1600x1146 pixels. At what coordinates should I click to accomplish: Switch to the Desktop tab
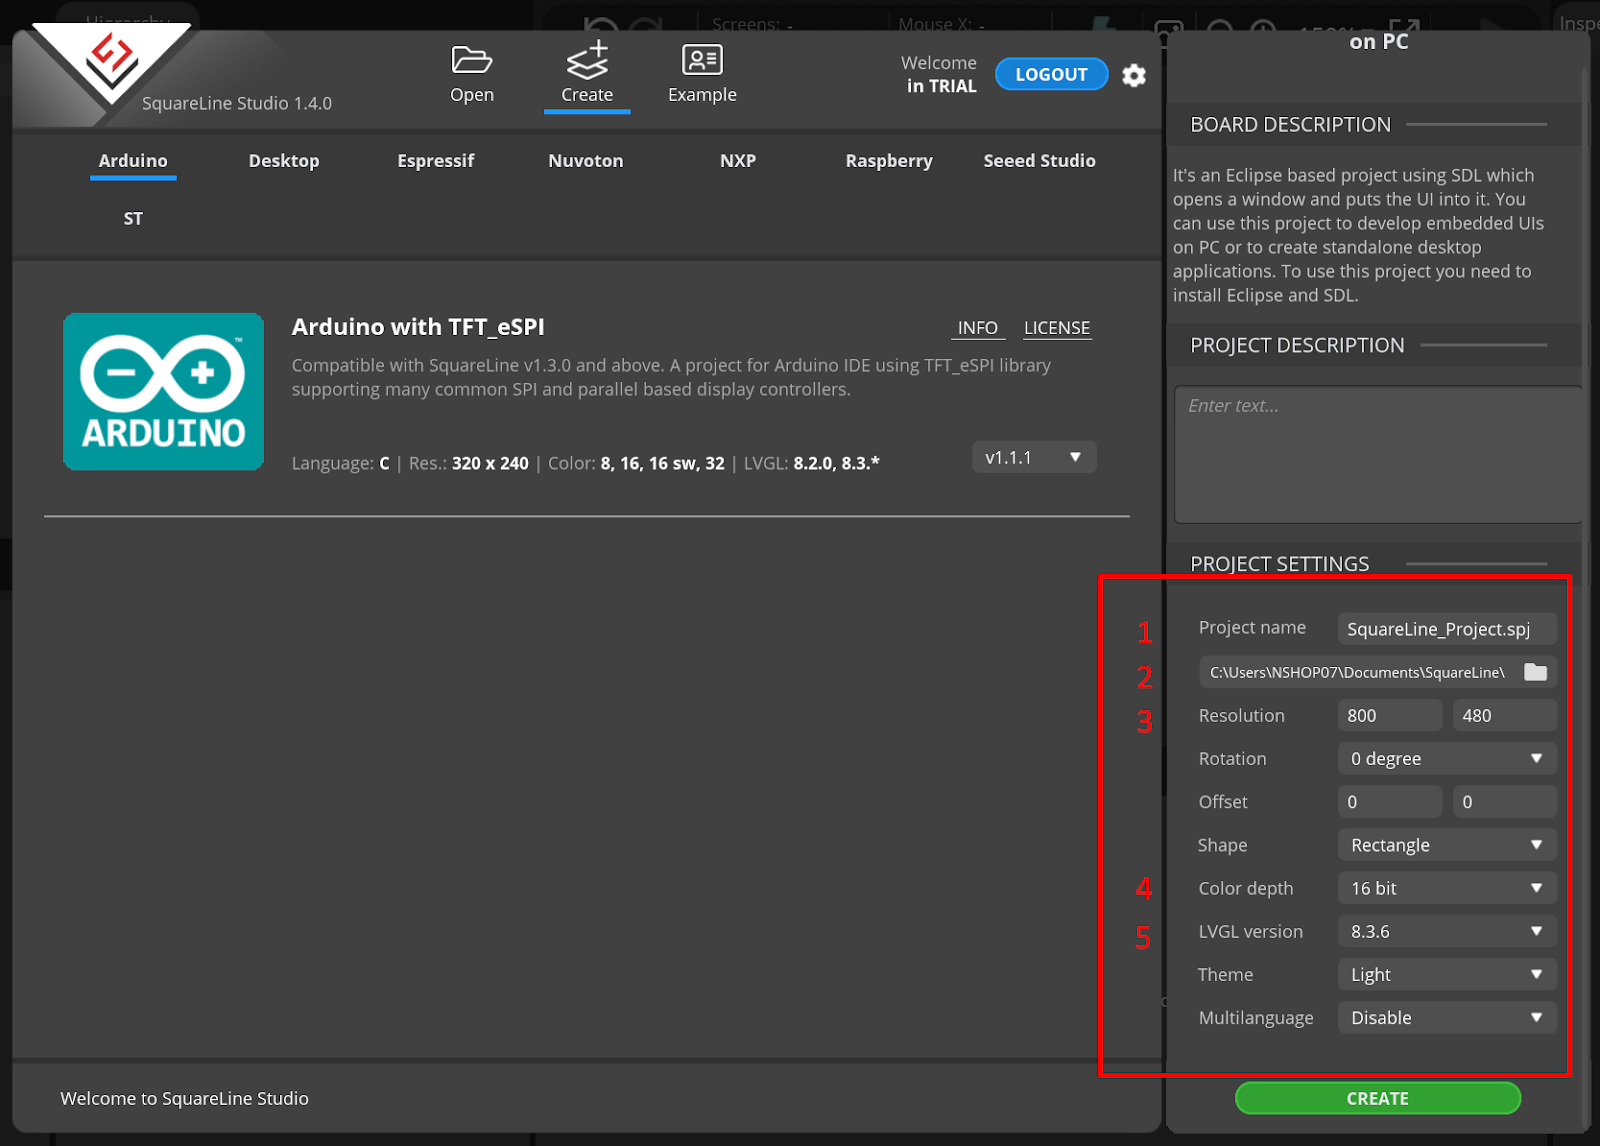click(284, 161)
